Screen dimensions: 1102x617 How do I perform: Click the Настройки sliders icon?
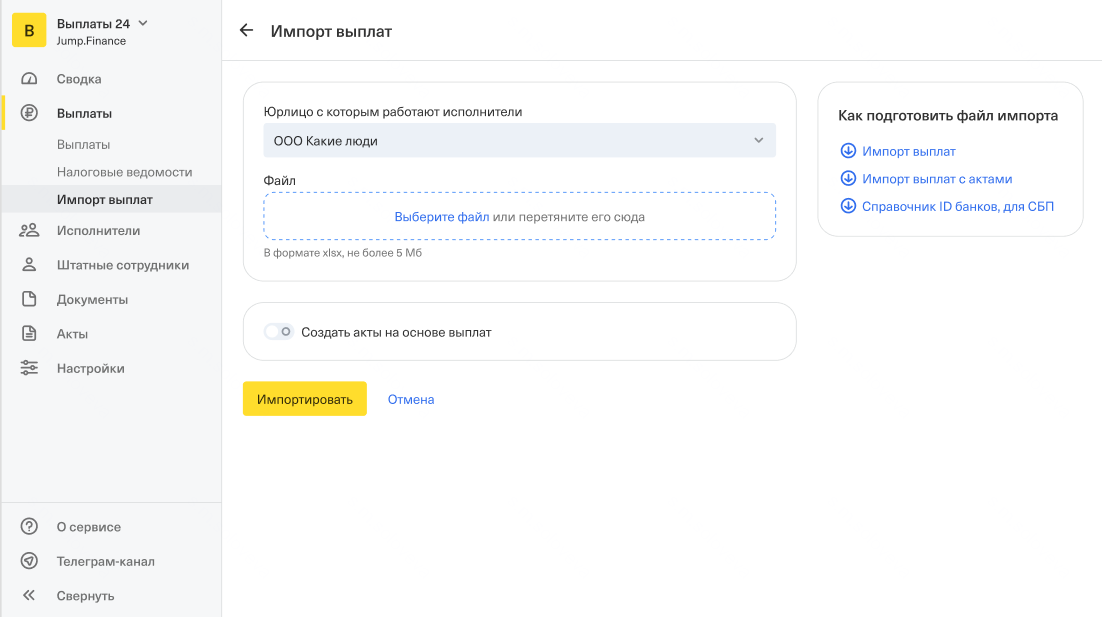click(x=29, y=368)
